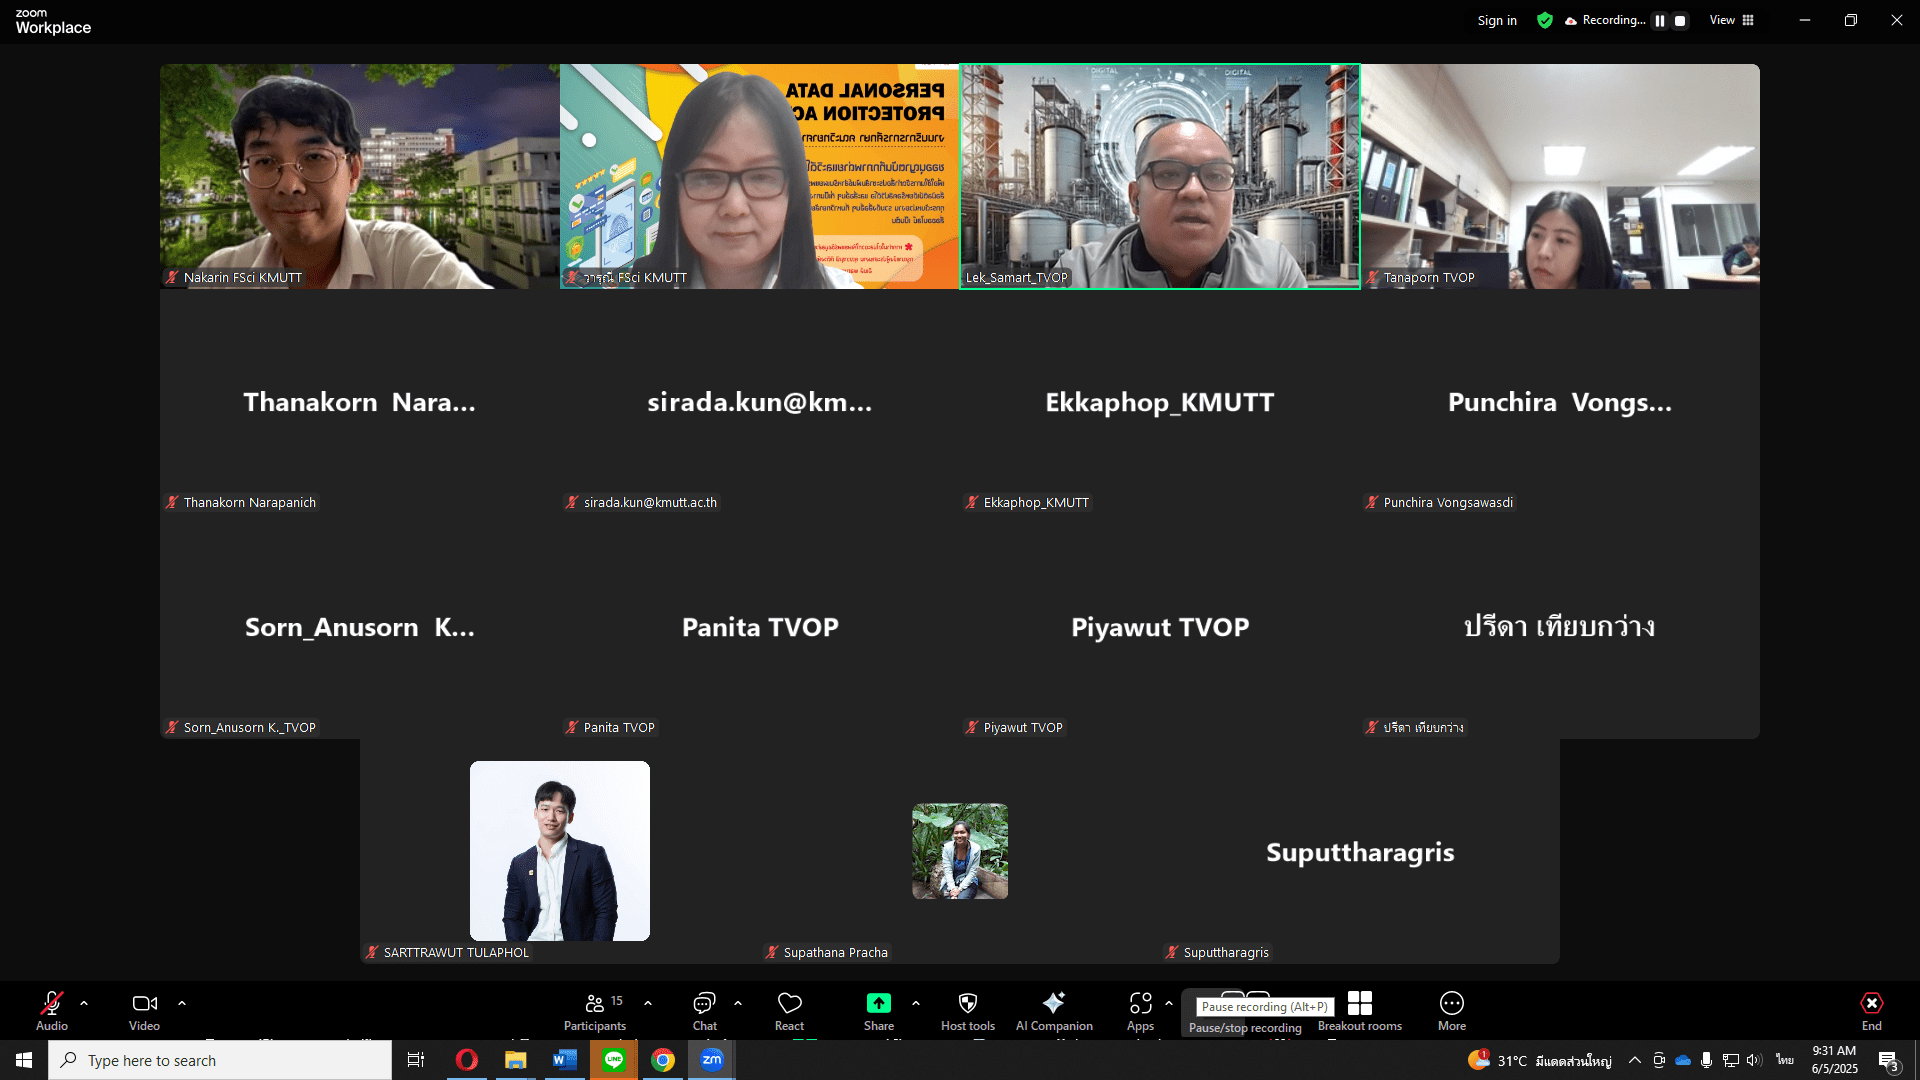Click the End meeting button
The width and height of the screenshot is (1920, 1080).
coord(1872,1010)
